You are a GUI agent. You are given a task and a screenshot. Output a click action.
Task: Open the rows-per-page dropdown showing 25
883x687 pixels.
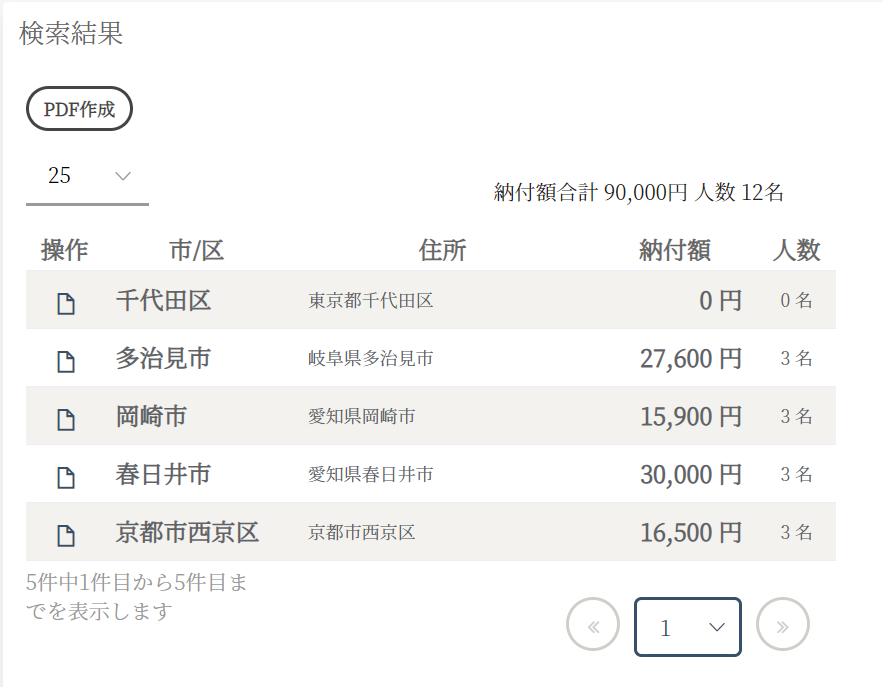pos(87,176)
